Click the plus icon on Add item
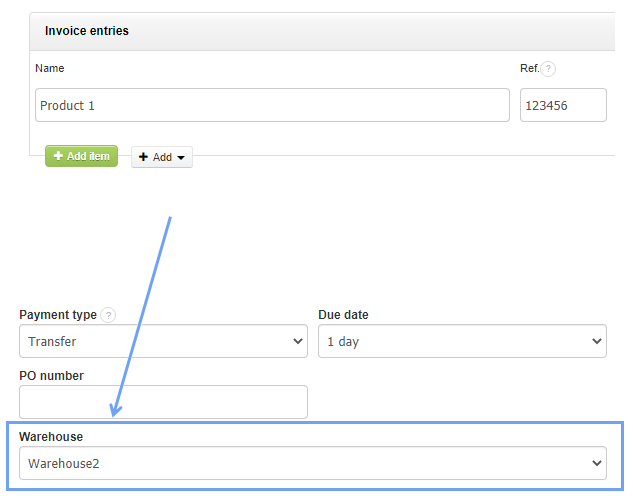This screenshot has width=633, height=498. tap(58, 156)
